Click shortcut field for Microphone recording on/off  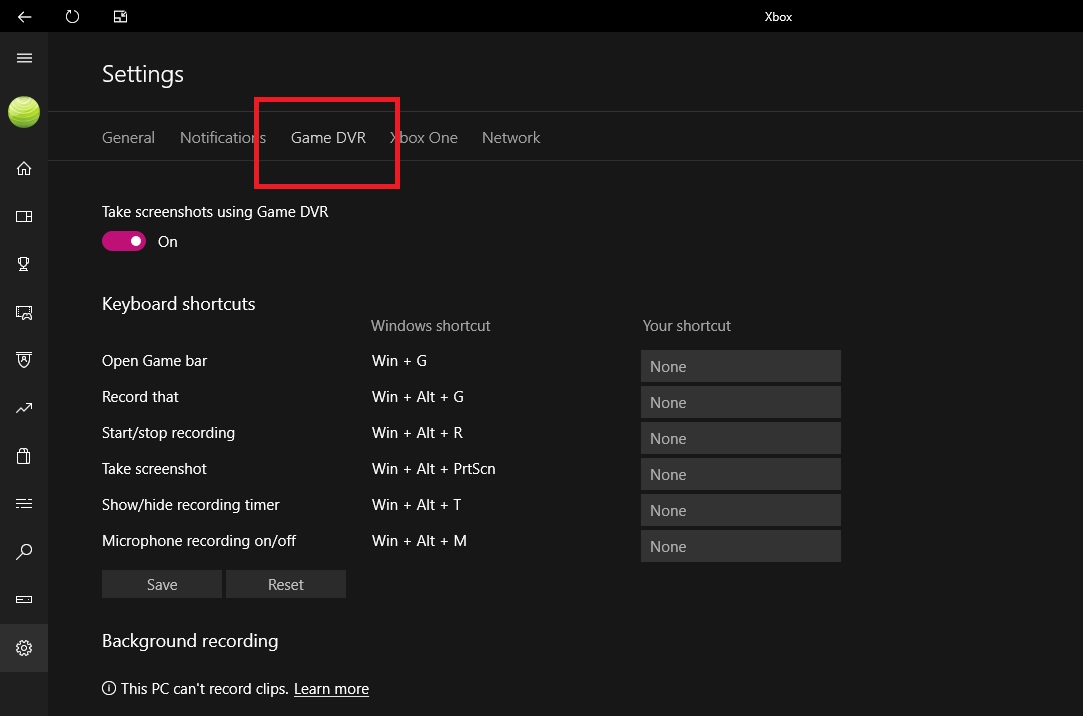click(740, 545)
